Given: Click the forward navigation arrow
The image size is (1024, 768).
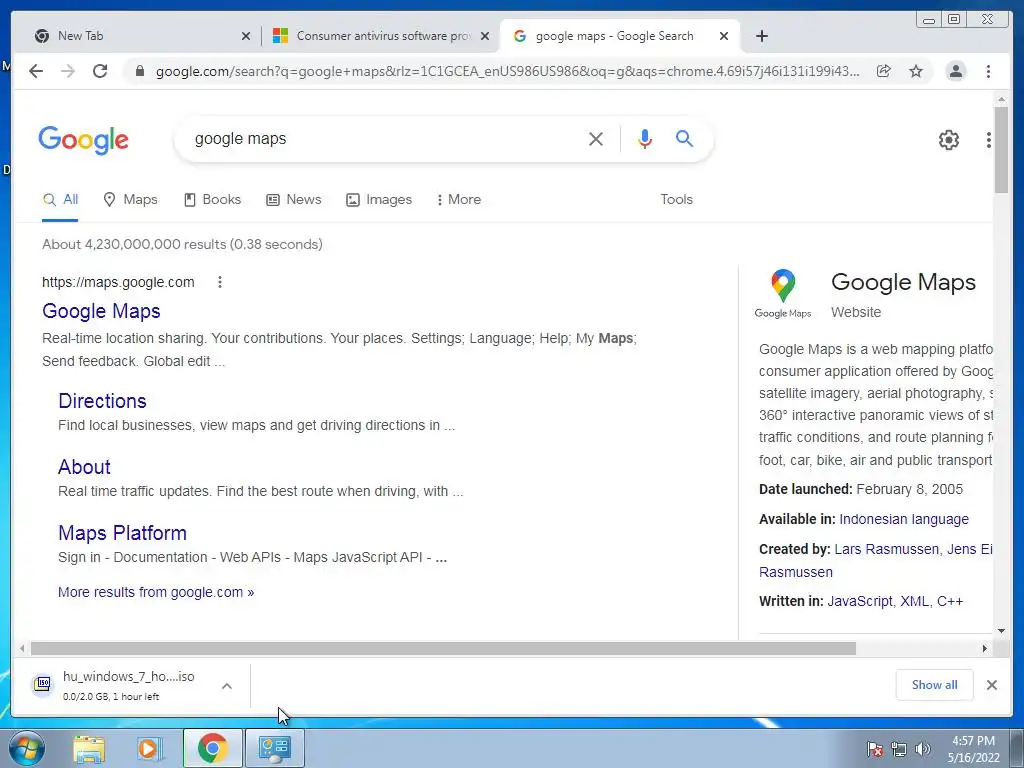Looking at the screenshot, I should pyautogui.click(x=68, y=71).
